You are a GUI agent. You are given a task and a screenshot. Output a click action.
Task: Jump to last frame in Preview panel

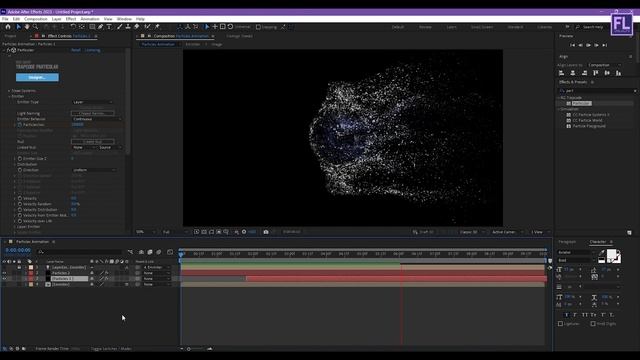604,45
